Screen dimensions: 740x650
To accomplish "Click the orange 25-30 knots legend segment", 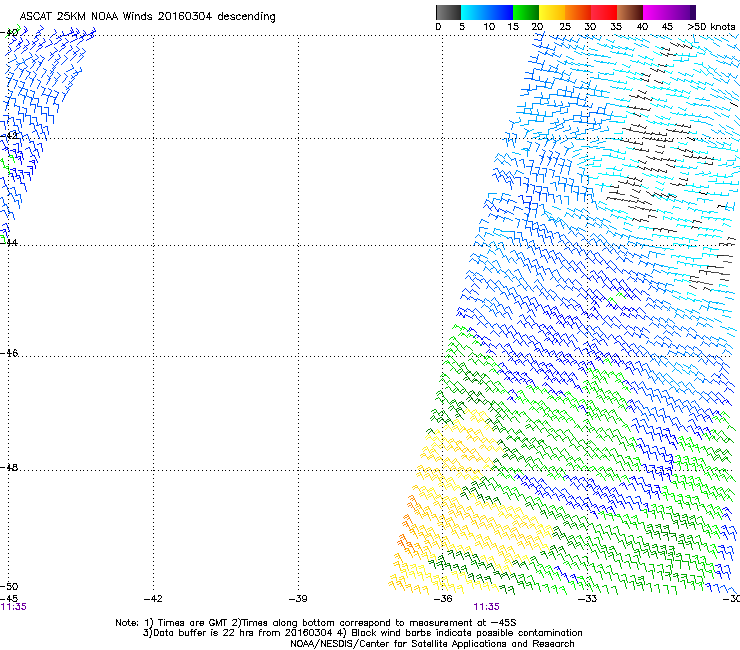I will tap(578, 12).
